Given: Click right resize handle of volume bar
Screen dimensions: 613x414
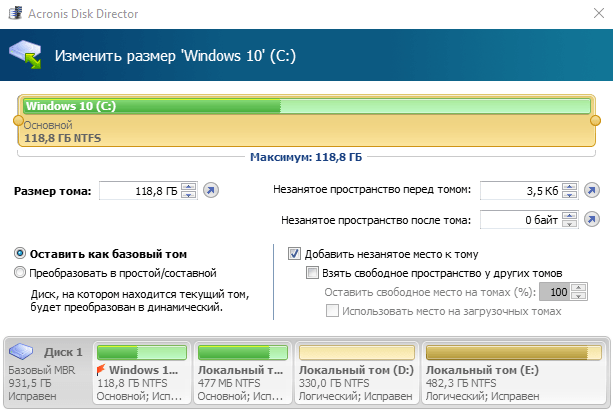Looking at the screenshot, I should [x=595, y=120].
